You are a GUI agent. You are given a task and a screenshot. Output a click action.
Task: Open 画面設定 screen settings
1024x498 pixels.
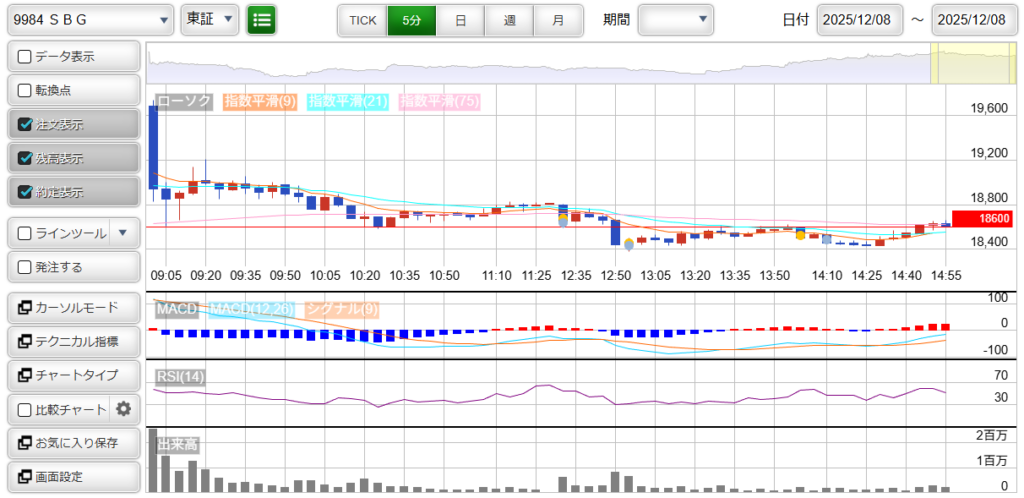coord(72,477)
